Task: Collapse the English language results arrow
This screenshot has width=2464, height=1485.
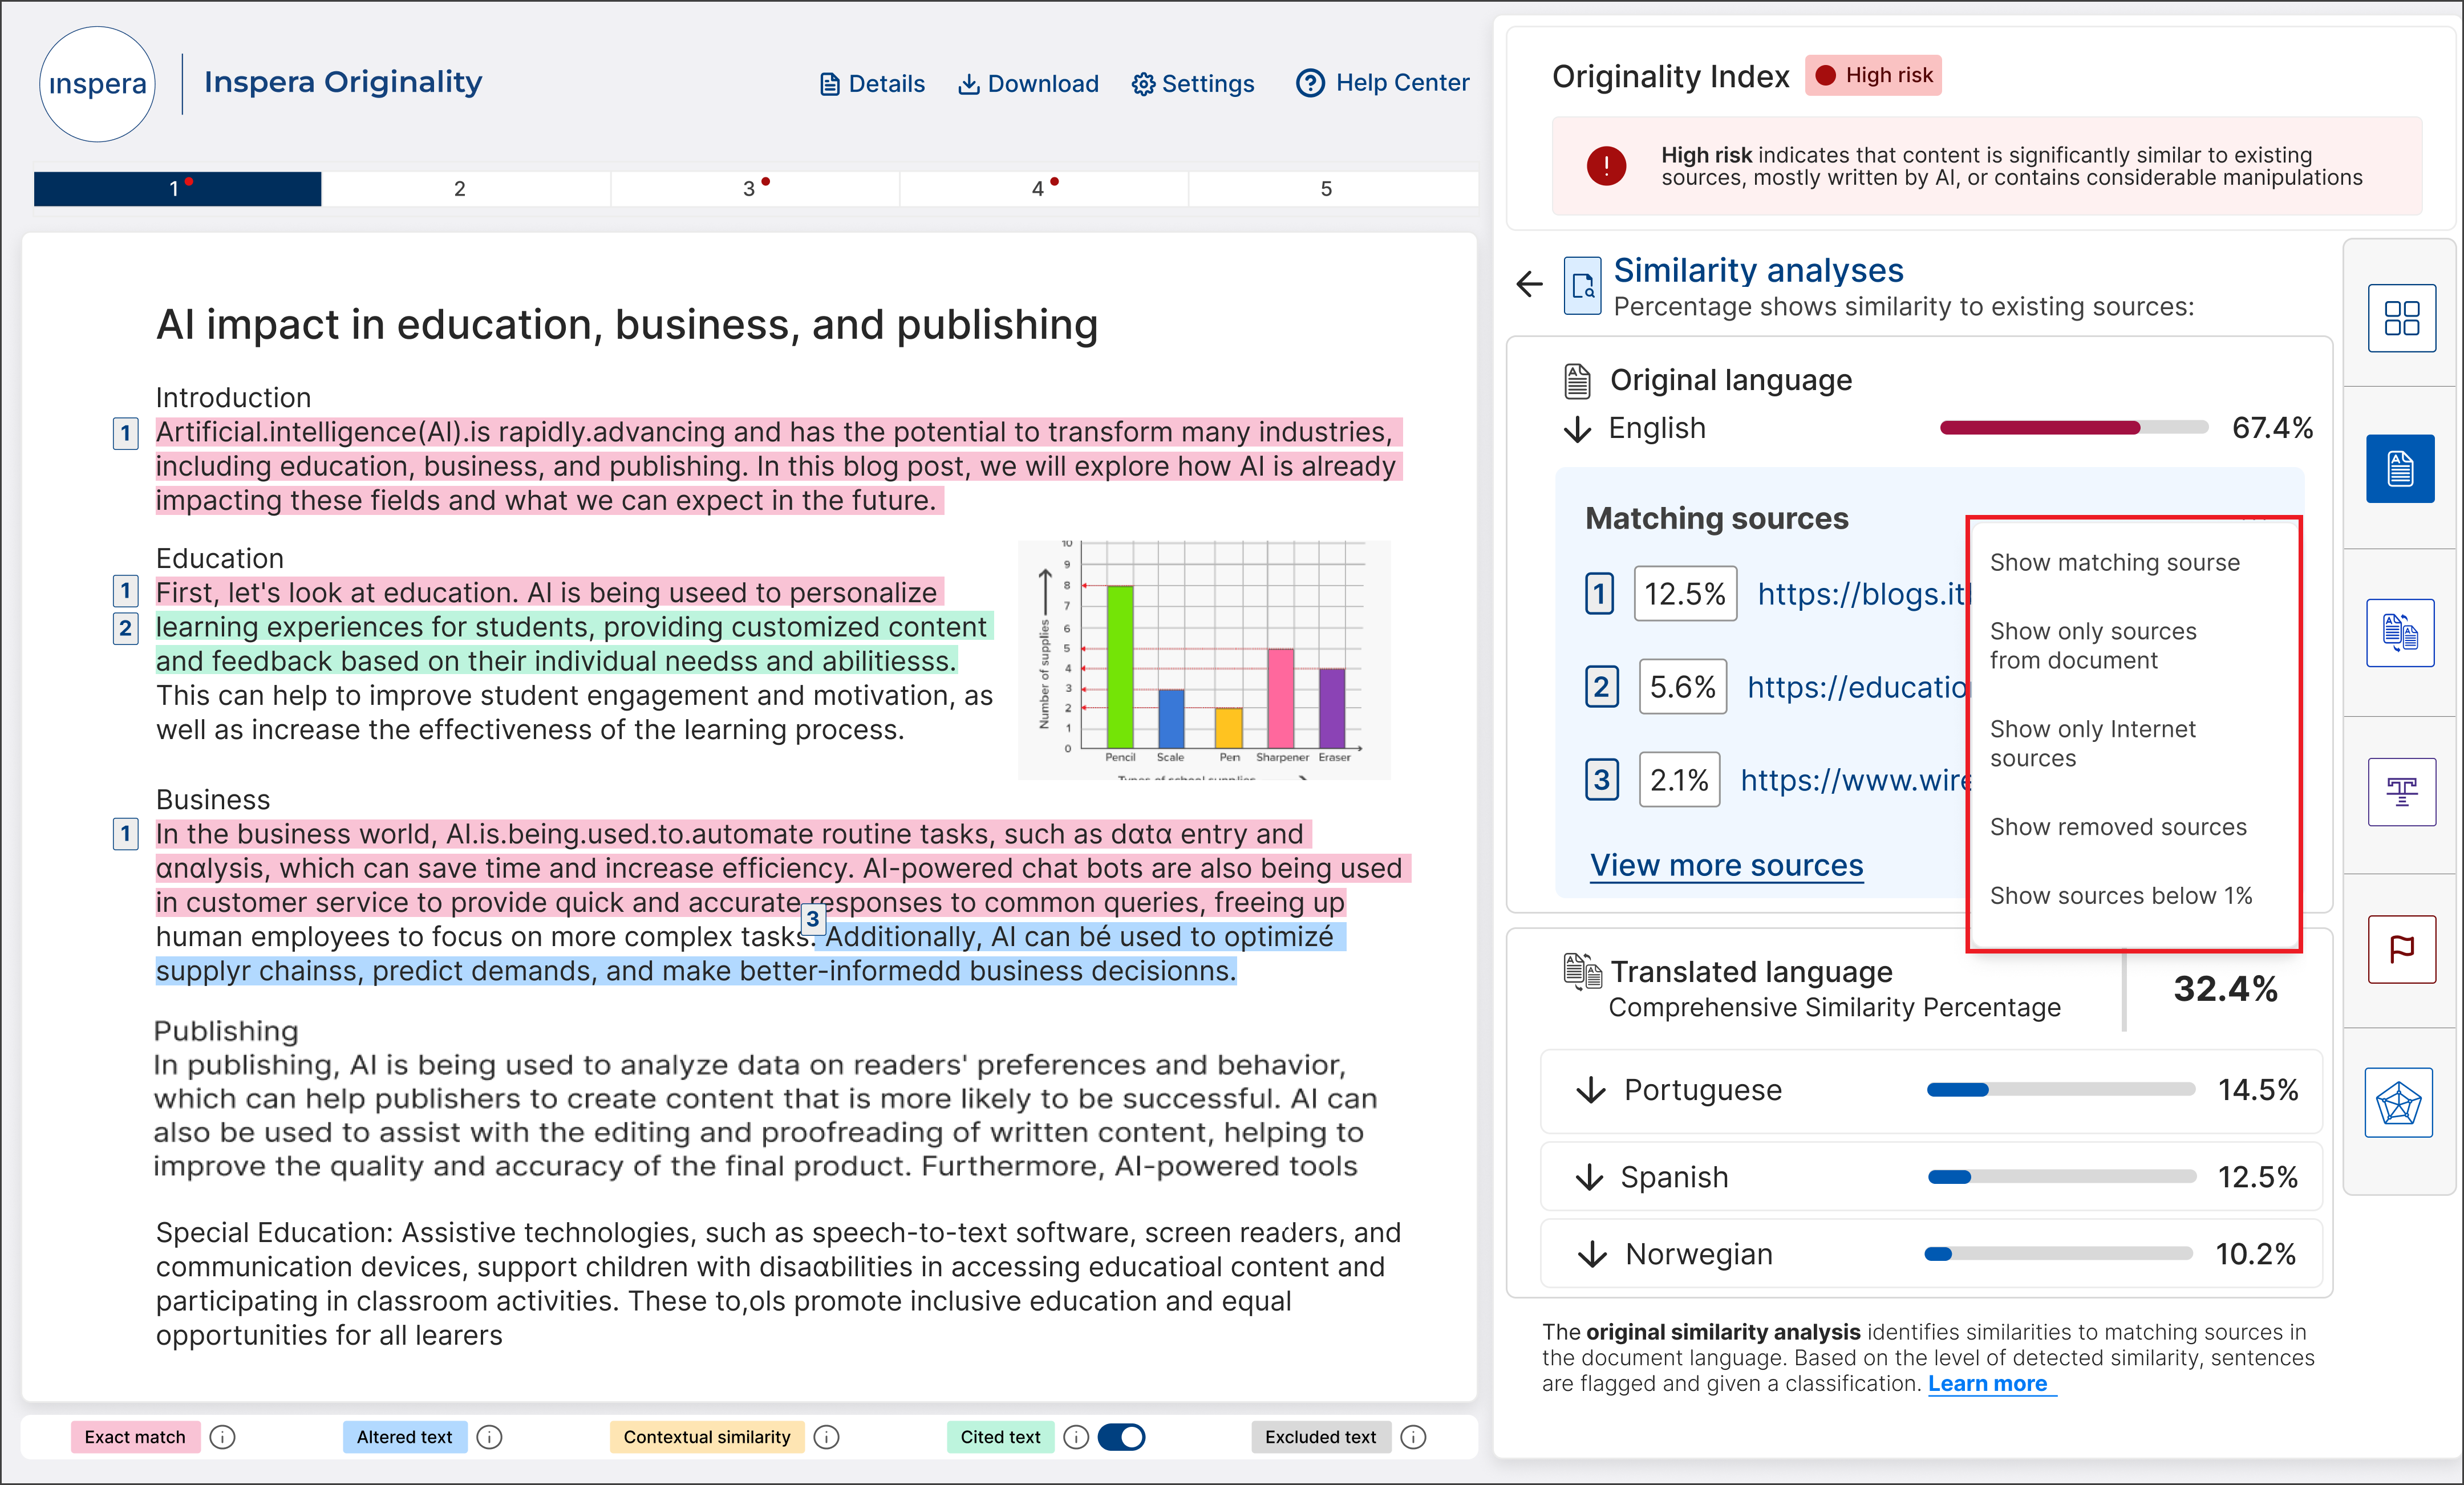Action: coord(1577,429)
